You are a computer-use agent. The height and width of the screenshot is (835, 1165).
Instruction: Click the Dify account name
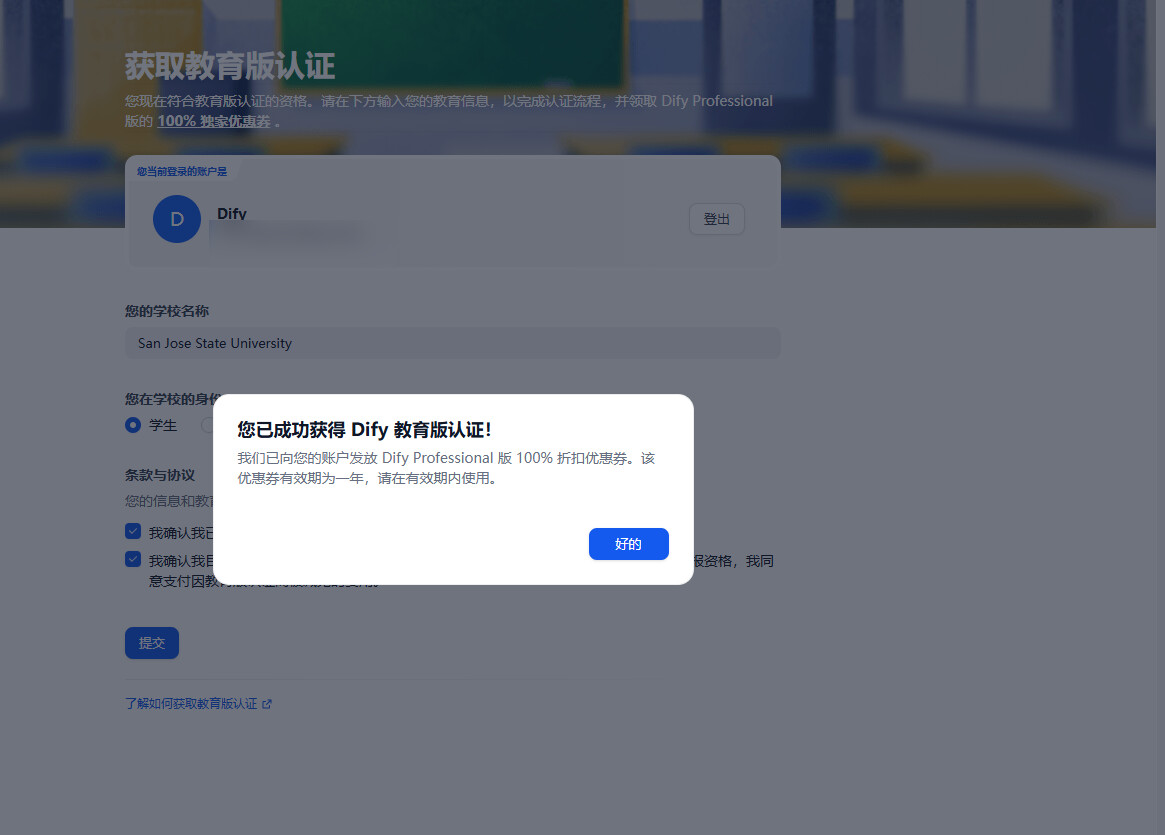coord(232,214)
